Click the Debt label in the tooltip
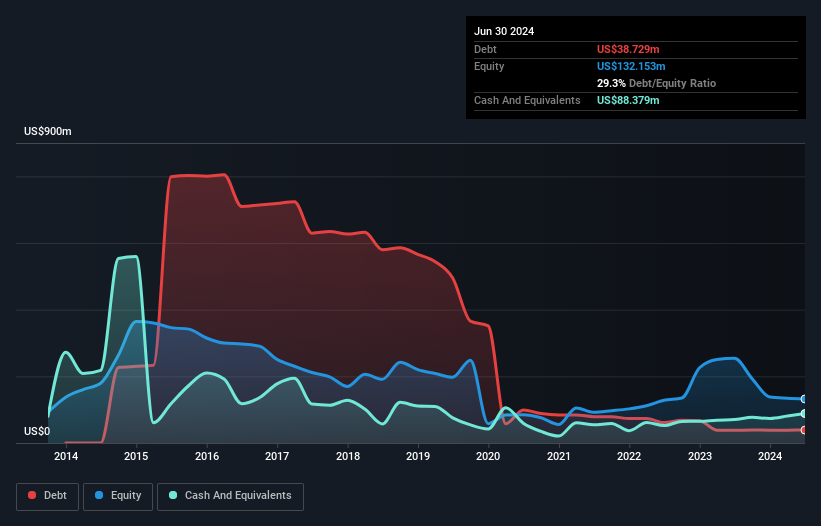821x526 pixels. [x=485, y=49]
